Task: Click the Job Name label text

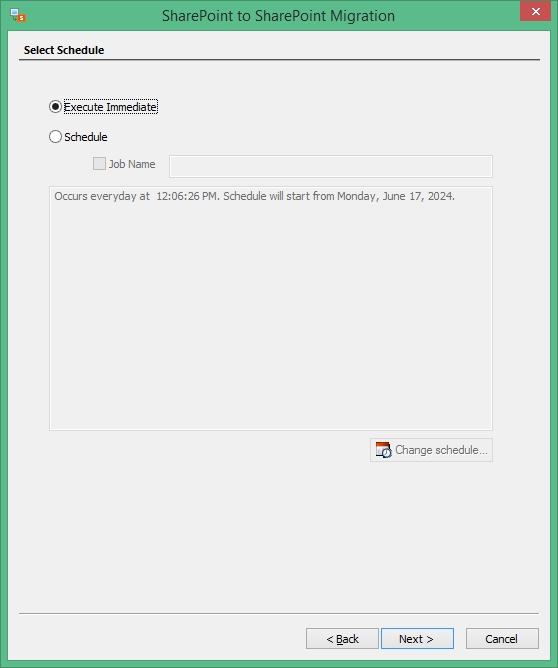Action: 132,164
